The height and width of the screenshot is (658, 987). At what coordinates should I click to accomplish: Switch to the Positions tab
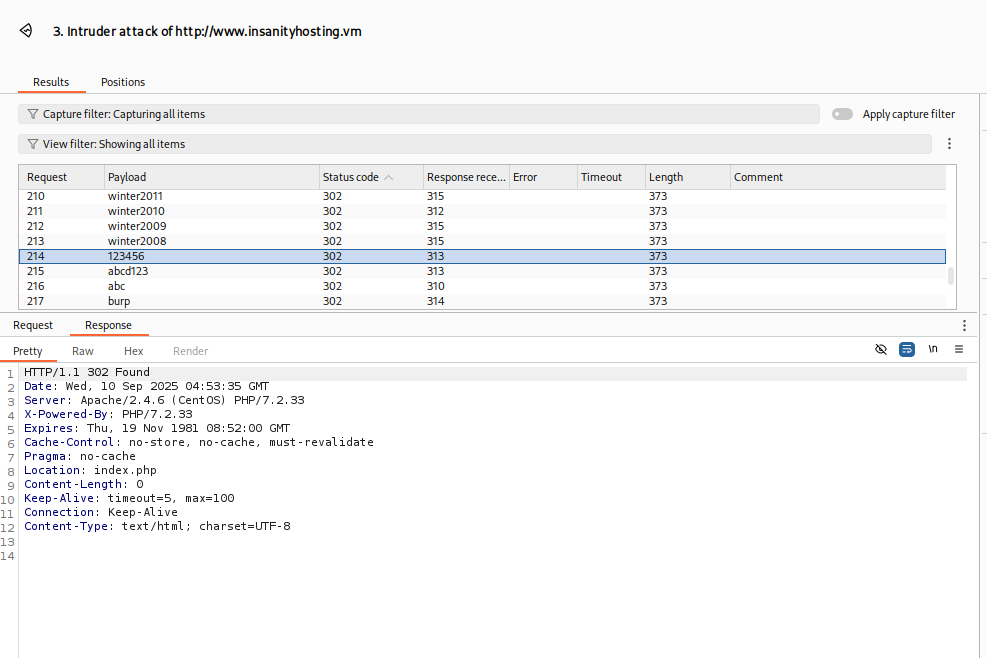123,82
